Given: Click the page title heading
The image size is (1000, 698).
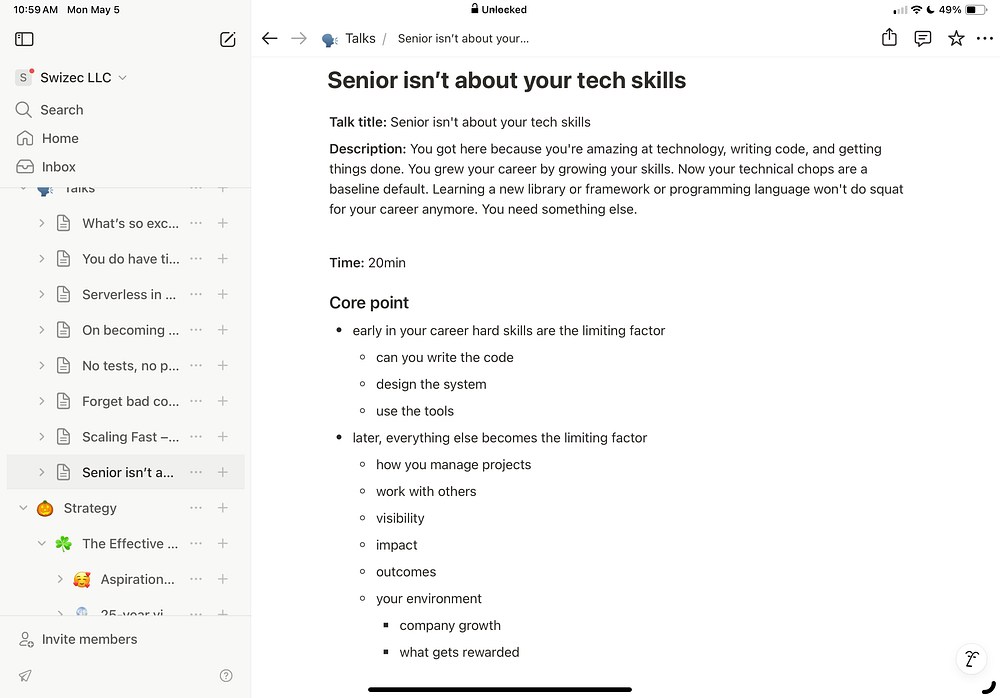Looking at the screenshot, I should pos(506,80).
